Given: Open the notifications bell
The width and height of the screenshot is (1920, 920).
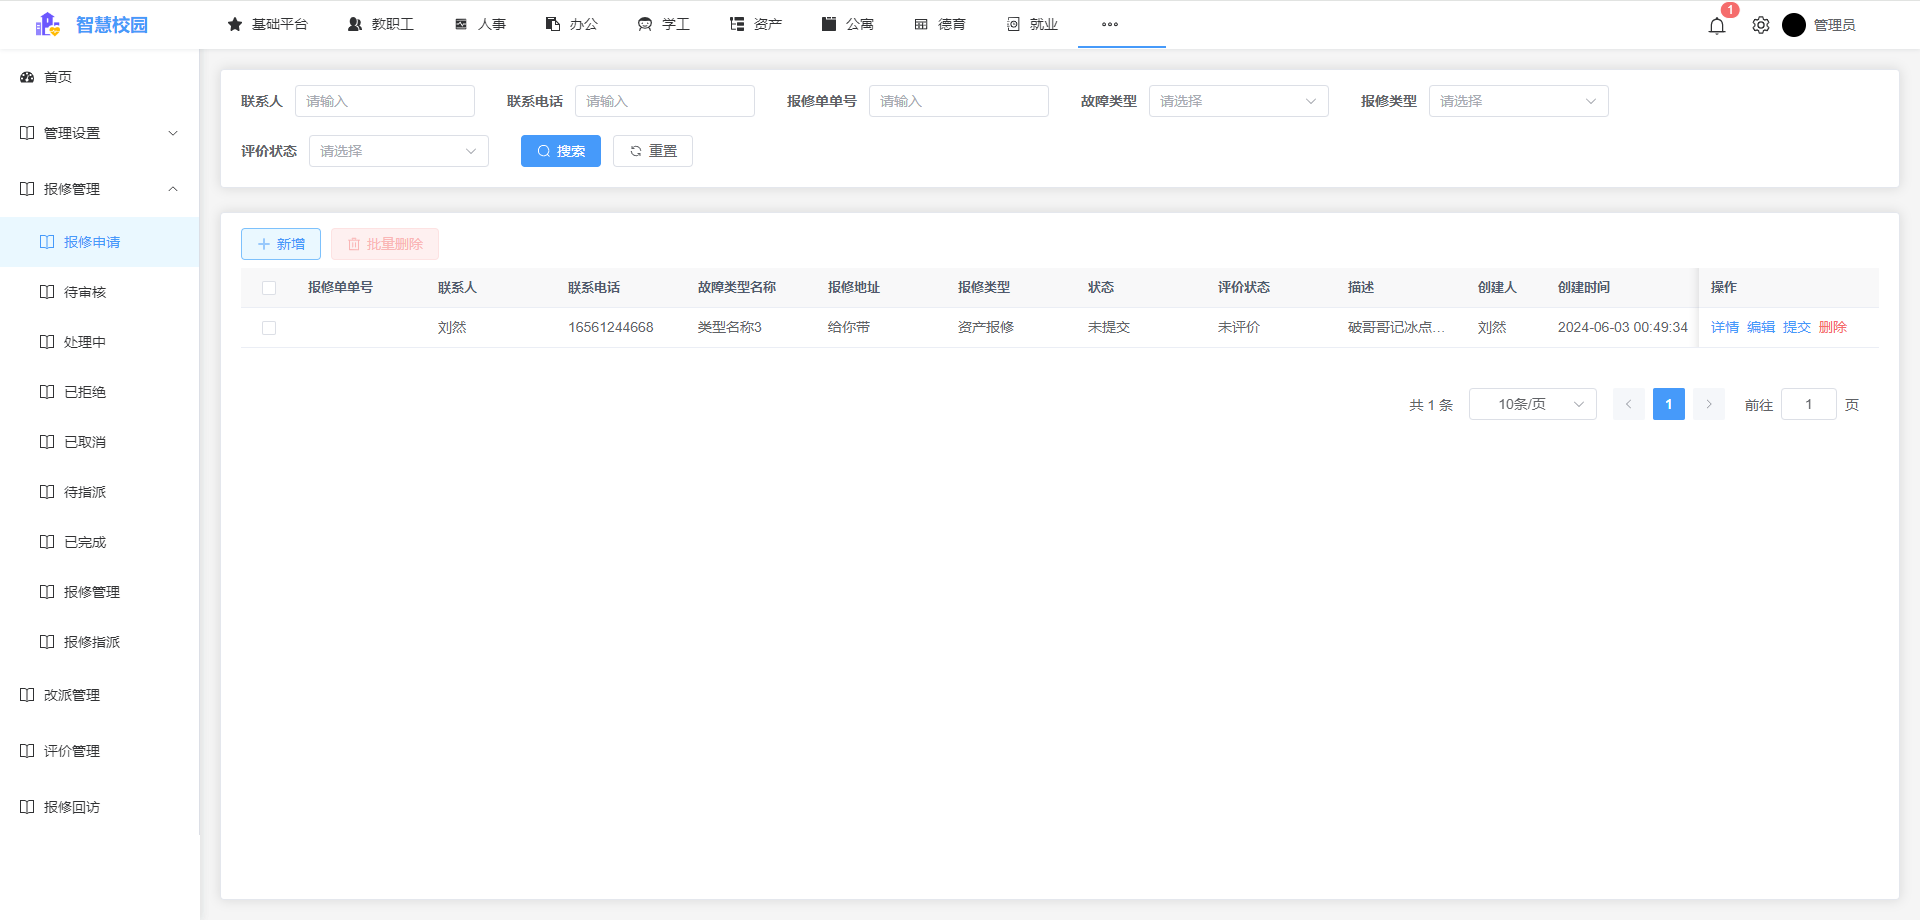Looking at the screenshot, I should coord(1717,25).
